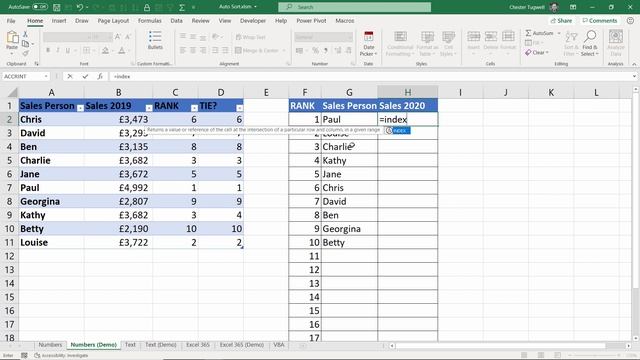Image resolution: width=640 pixels, height=360 pixels.
Task: Open the Sales Person filter dropdown
Action: (x=80, y=108)
